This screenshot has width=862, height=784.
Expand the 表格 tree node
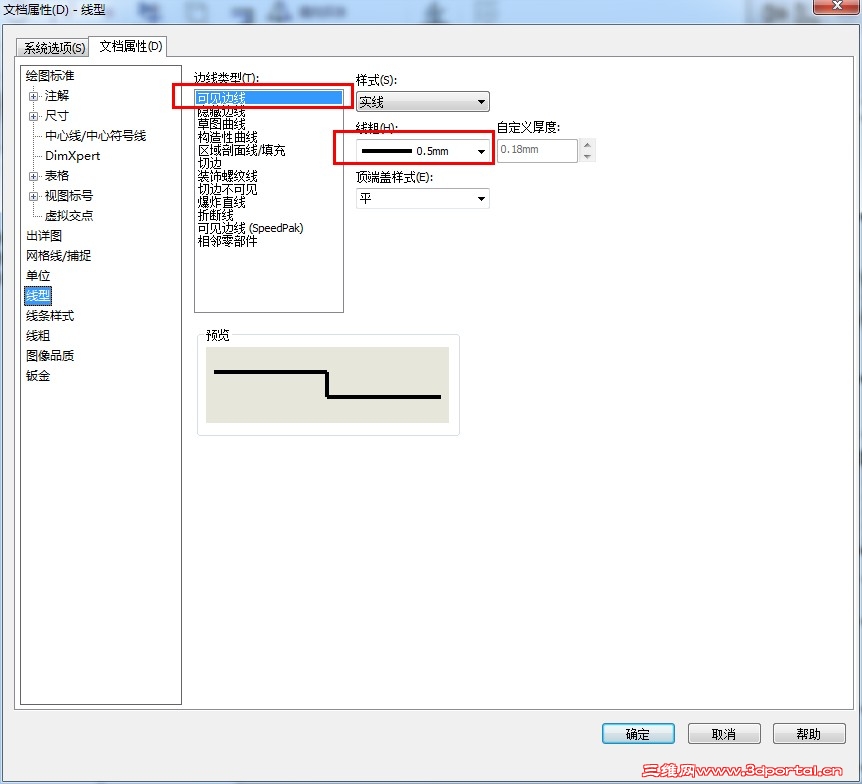pyautogui.click(x=32, y=175)
